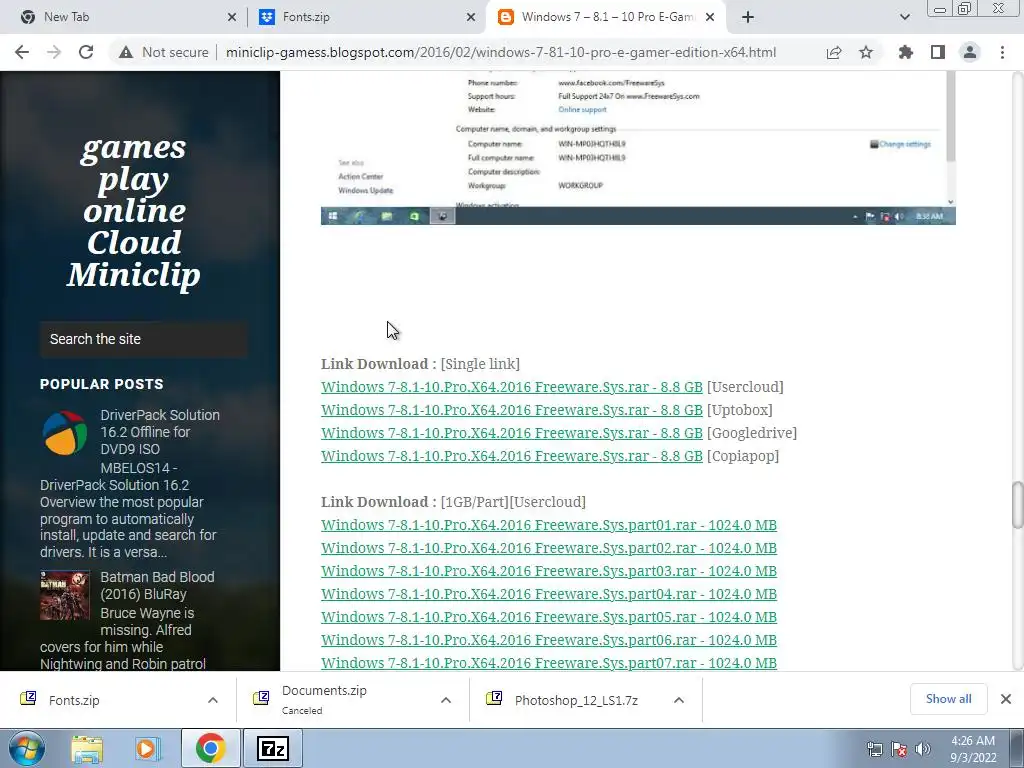Viewport: 1024px width, 768px height.
Task: Click Show all downloads
Action: point(948,699)
